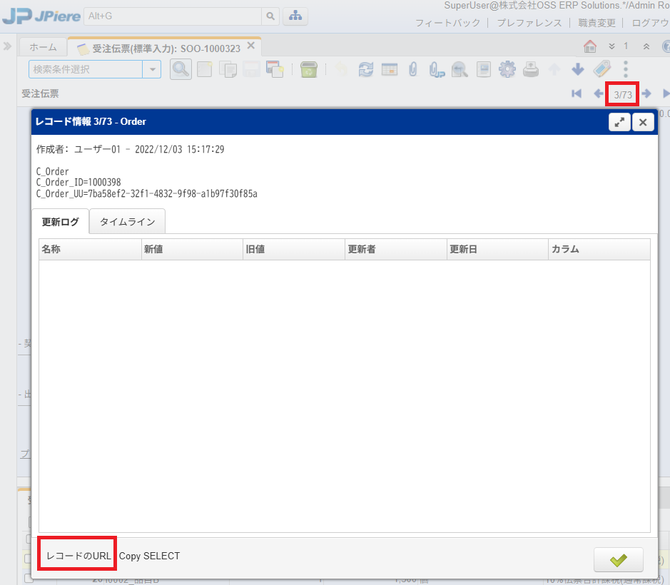Viewport: 670px width, 585px height.
Task: Open the Attachment paperclip icon
Action: click(413, 69)
